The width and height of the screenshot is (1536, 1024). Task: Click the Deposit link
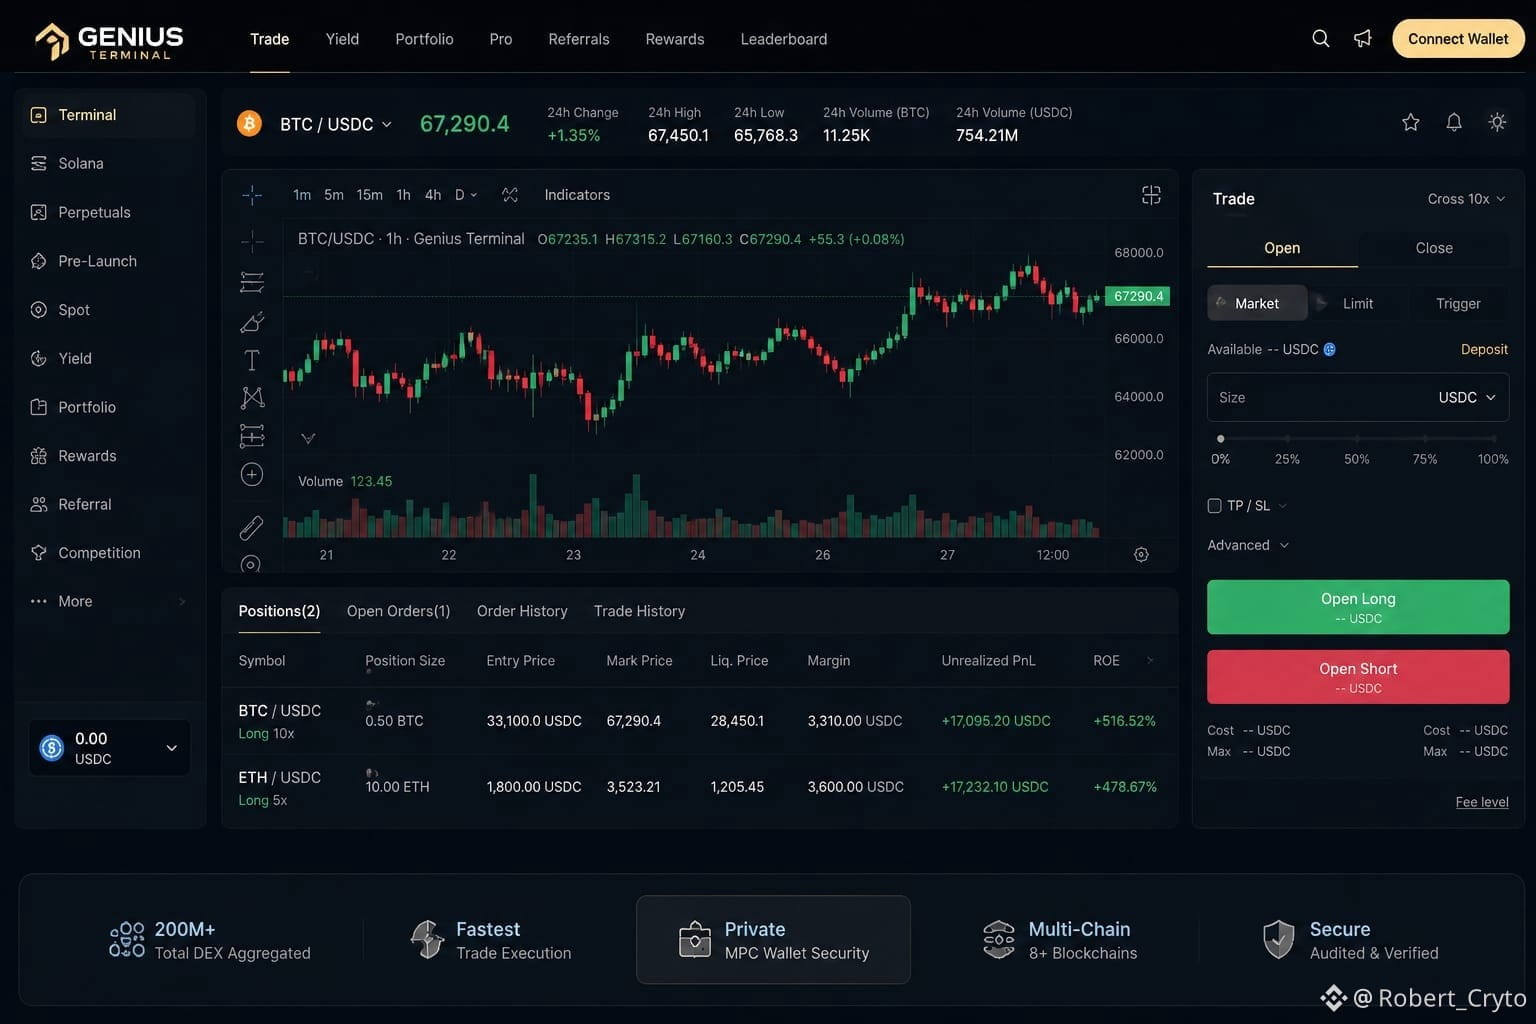tap(1484, 350)
